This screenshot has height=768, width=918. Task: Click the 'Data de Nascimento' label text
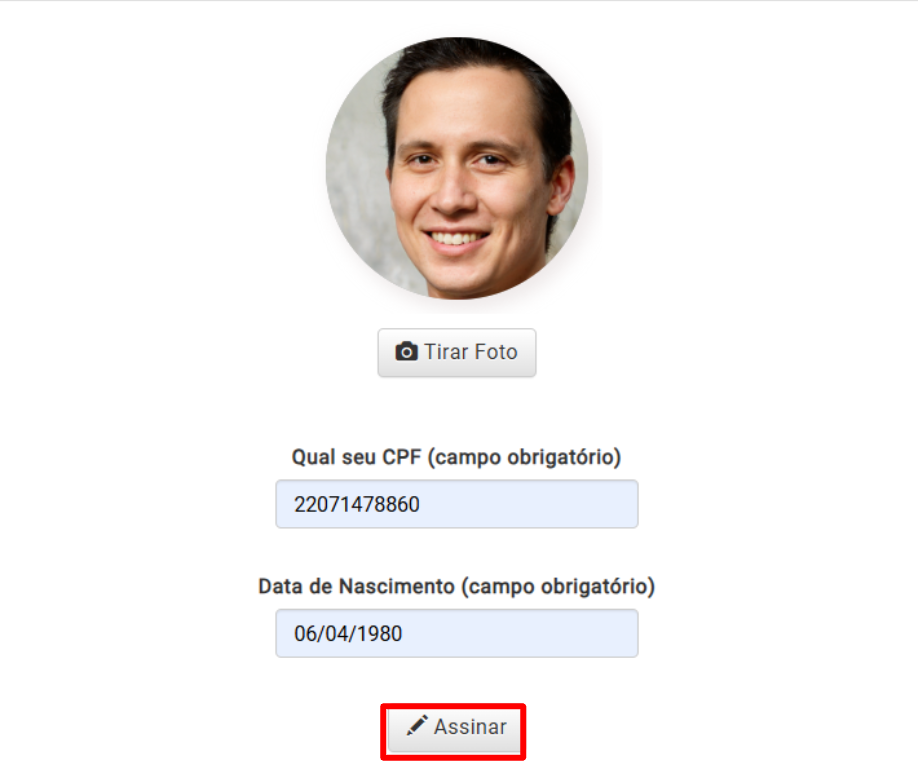pos(356,587)
